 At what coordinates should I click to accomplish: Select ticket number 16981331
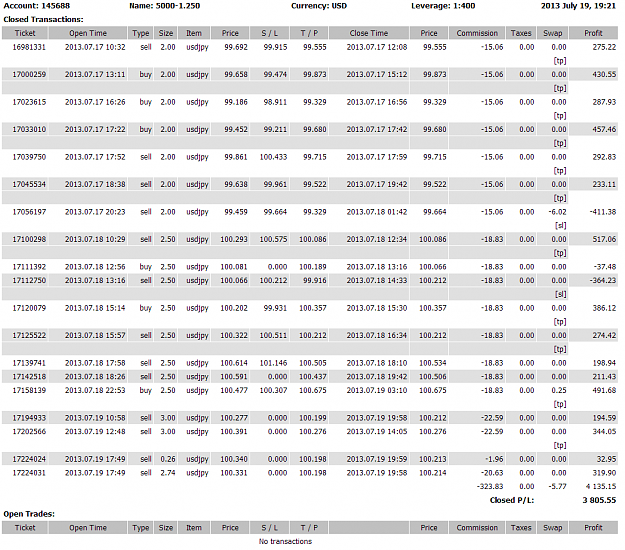click(x=29, y=47)
